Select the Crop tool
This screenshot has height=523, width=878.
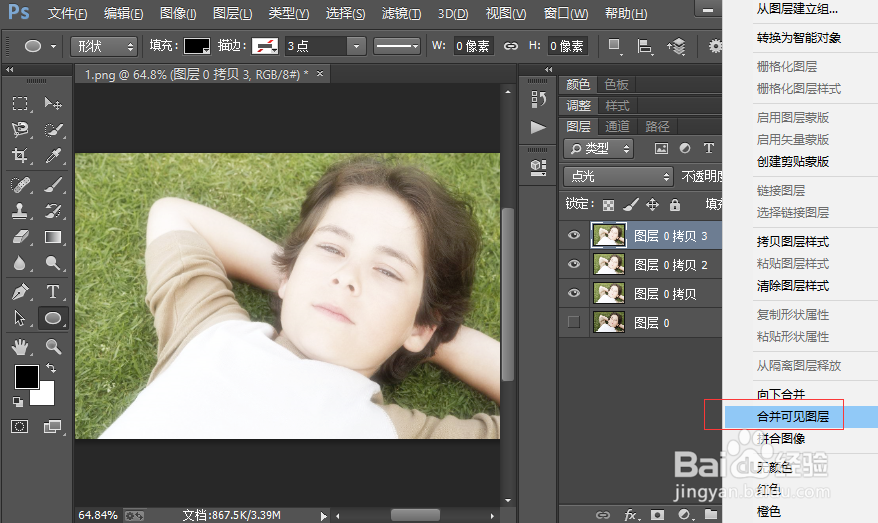(20, 156)
